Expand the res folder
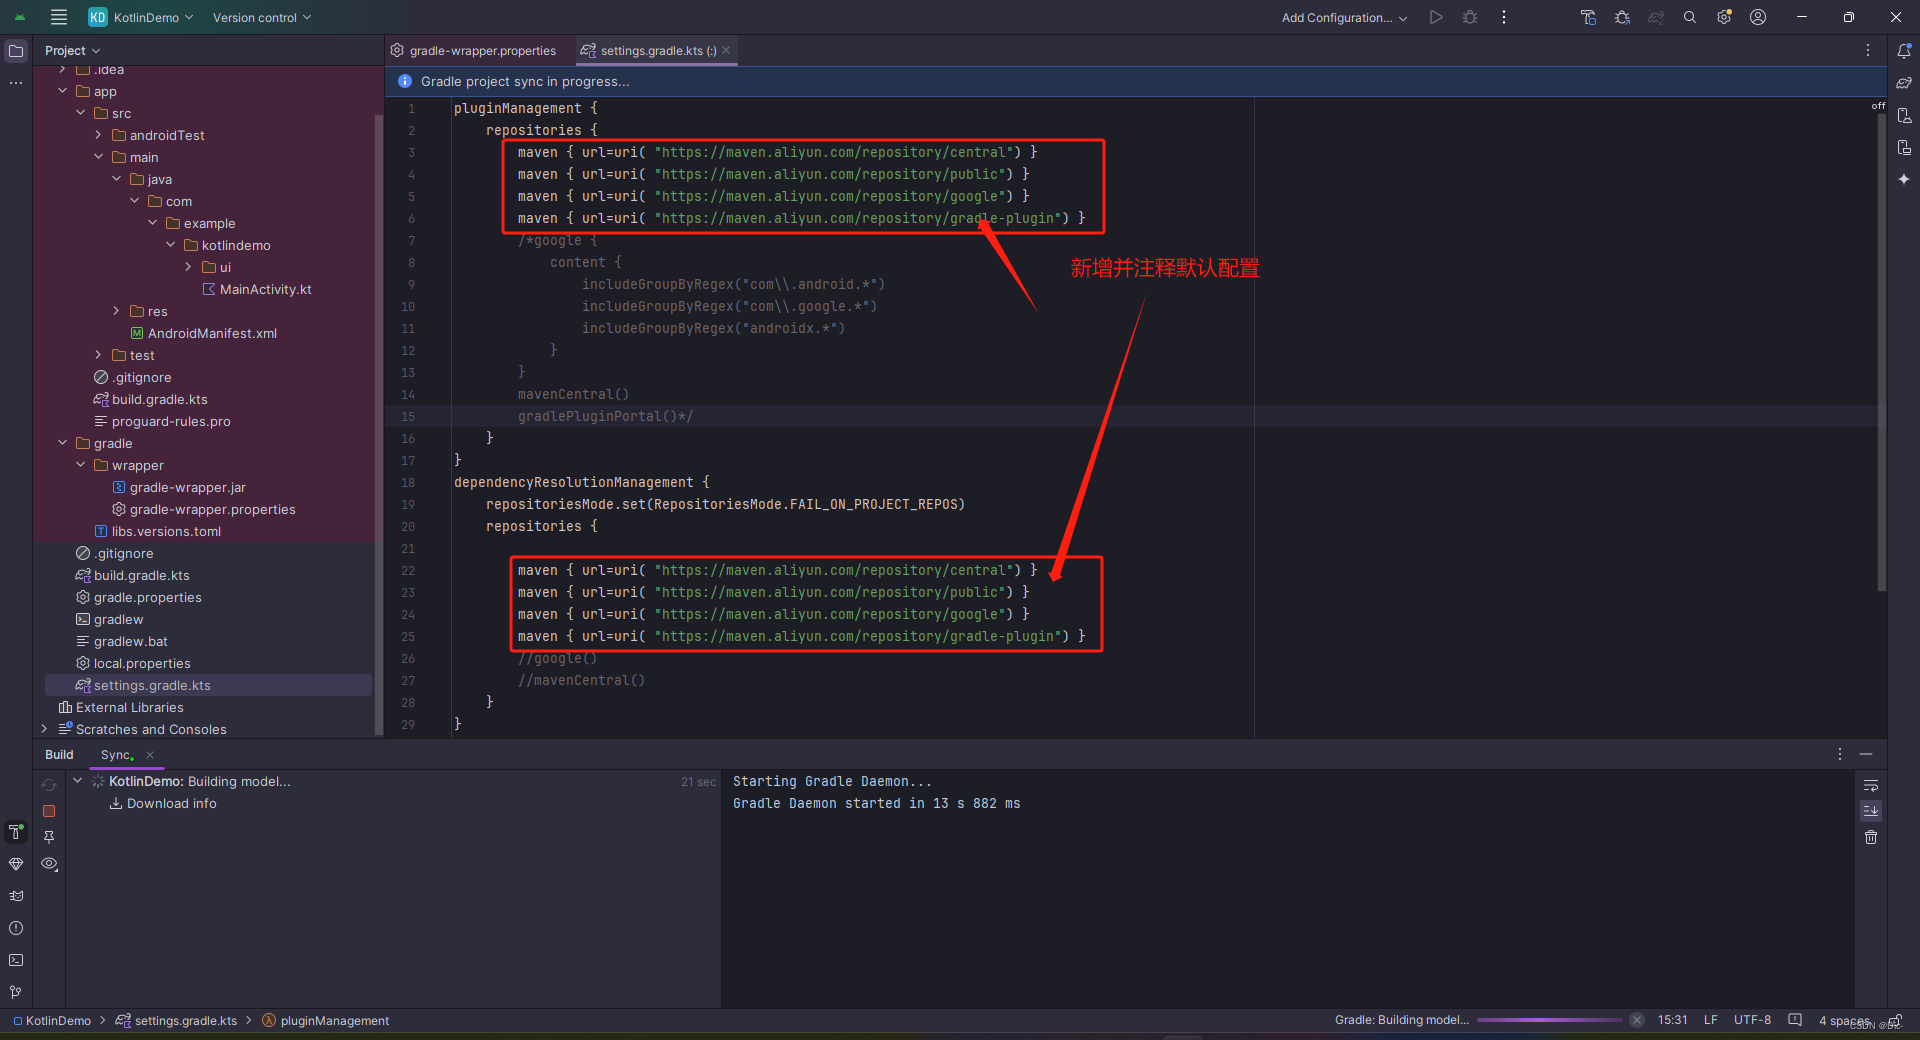The image size is (1920, 1040). coord(116,311)
